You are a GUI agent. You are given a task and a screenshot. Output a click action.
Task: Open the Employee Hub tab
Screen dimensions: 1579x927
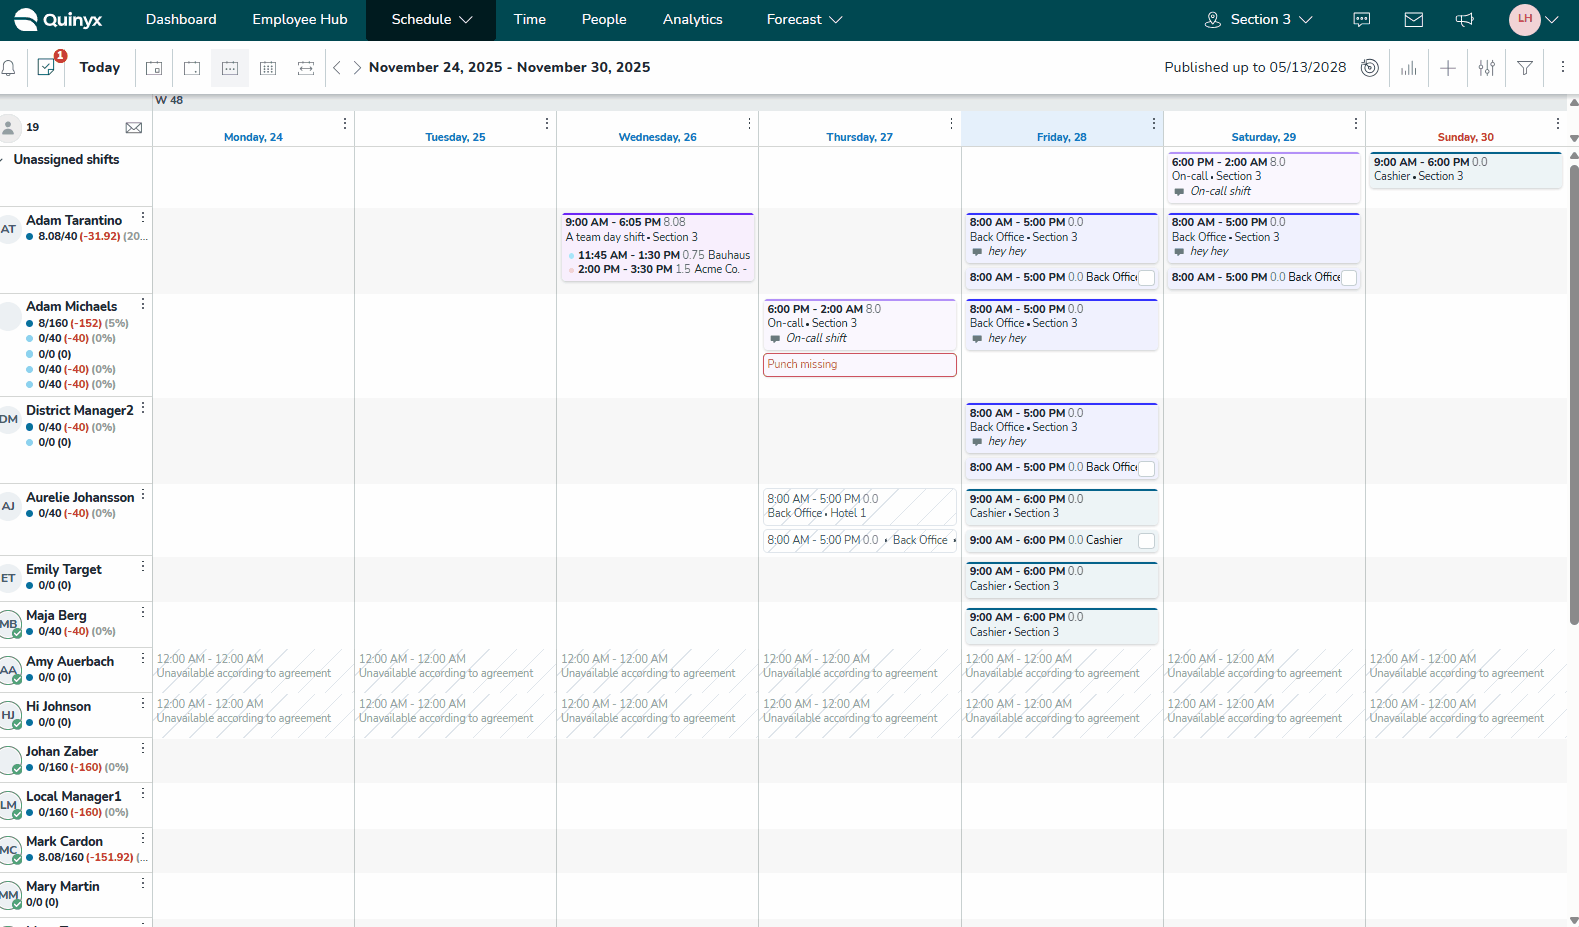[300, 20]
